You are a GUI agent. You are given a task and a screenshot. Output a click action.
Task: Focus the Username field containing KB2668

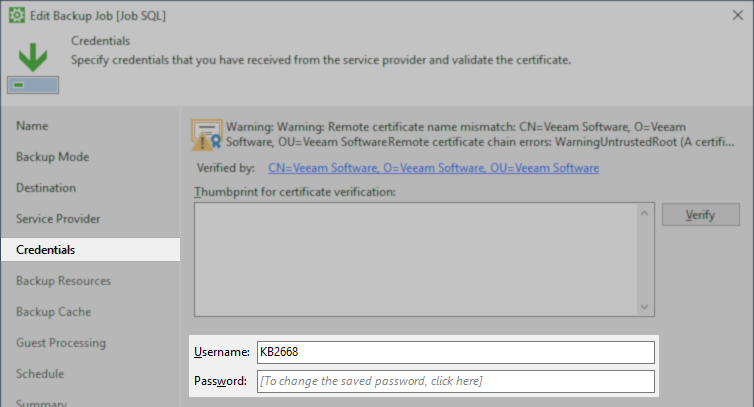(x=456, y=352)
